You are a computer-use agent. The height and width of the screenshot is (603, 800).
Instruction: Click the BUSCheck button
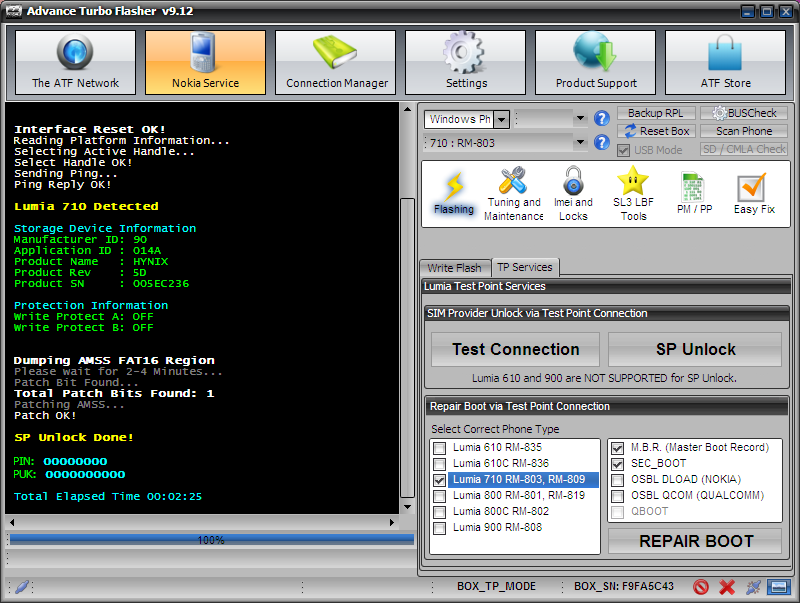[x=744, y=113]
